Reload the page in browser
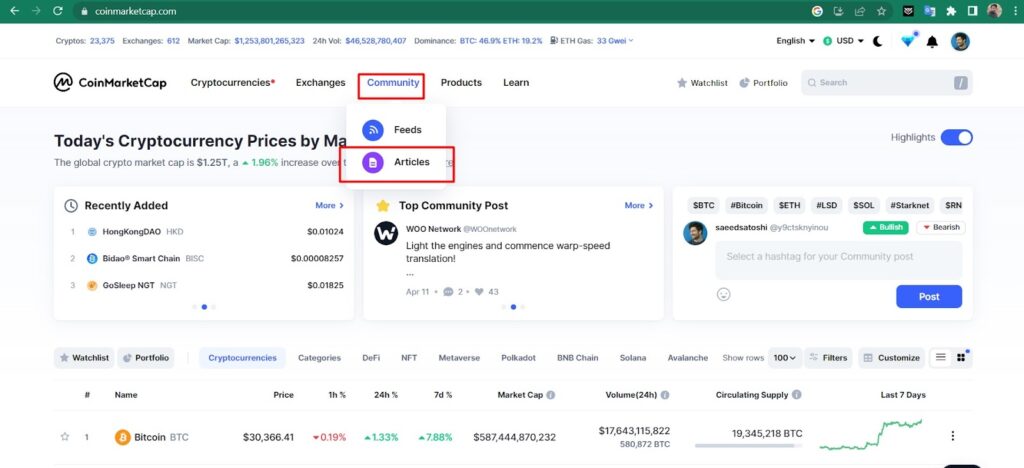This screenshot has width=1024, height=468. [x=57, y=11]
